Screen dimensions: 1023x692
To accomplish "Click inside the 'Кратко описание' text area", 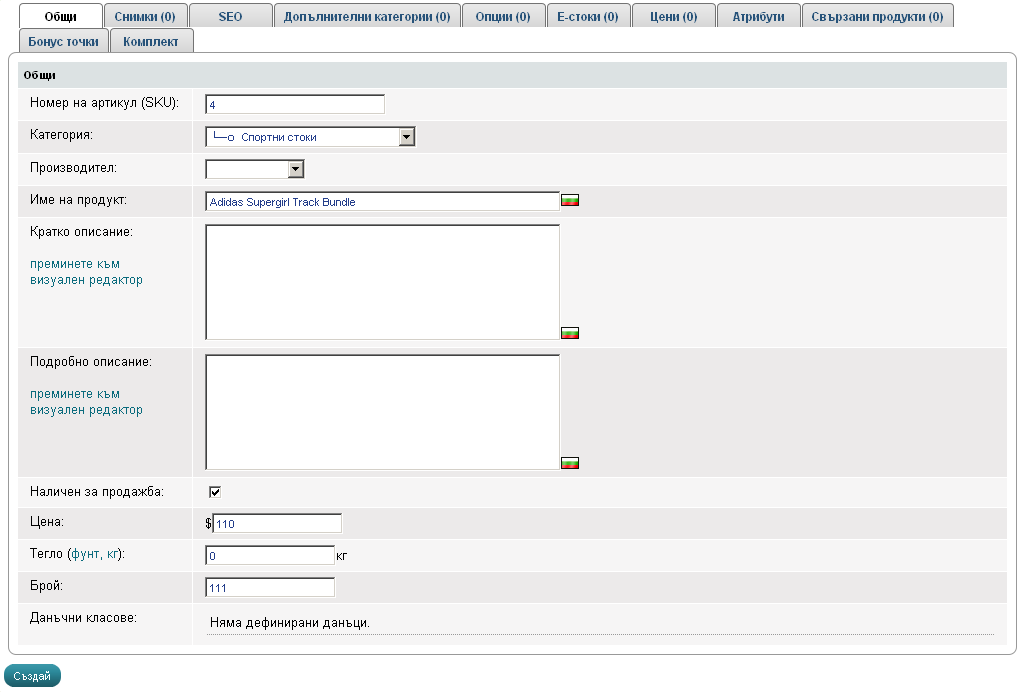I will 382,282.
